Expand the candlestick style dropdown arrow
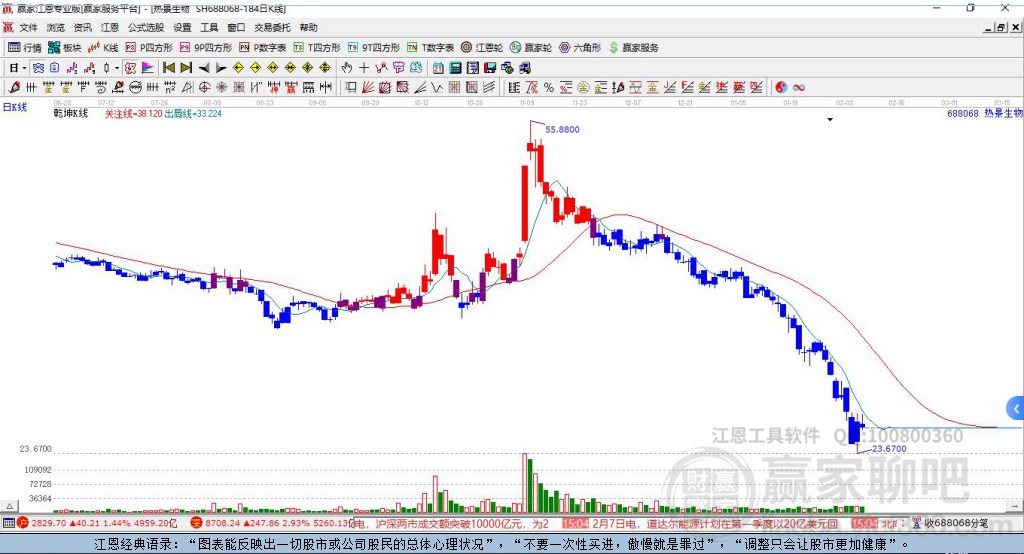The height and width of the screenshot is (554, 1024). coord(117,68)
